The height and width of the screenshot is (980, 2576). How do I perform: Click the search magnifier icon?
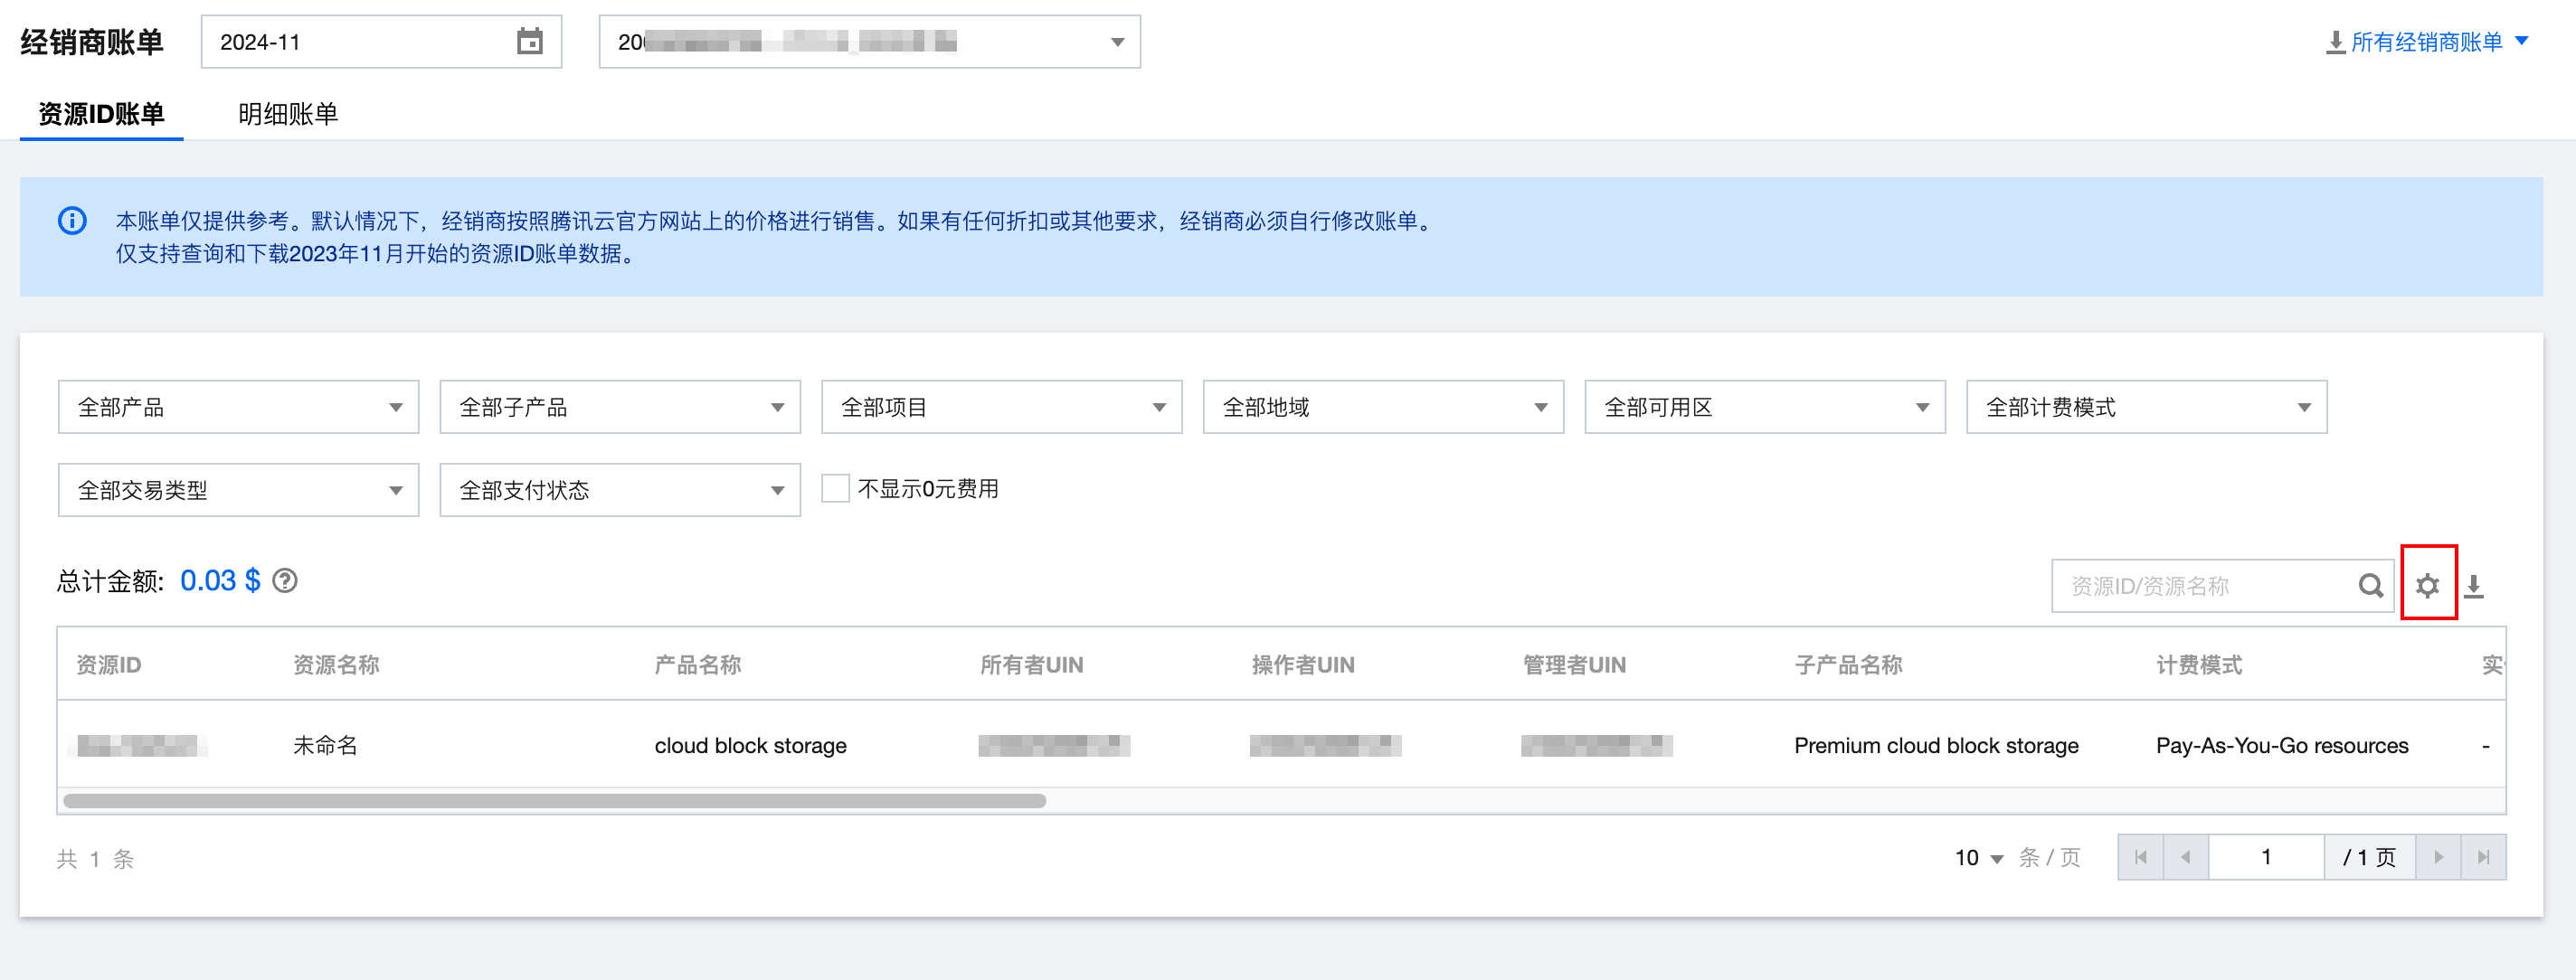click(2369, 585)
